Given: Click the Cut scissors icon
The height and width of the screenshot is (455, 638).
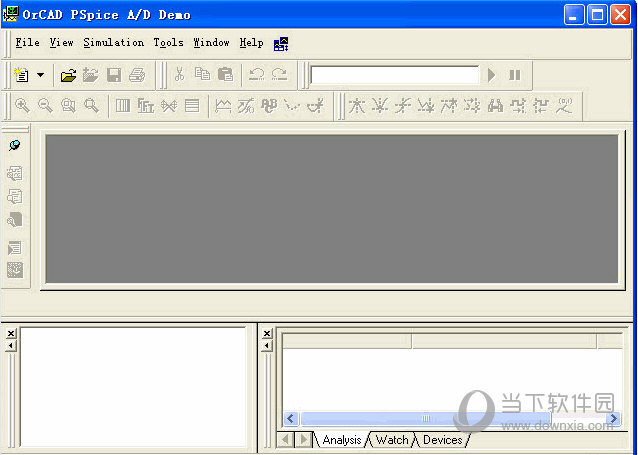Looking at the screenshot, I should pos(179,74).
